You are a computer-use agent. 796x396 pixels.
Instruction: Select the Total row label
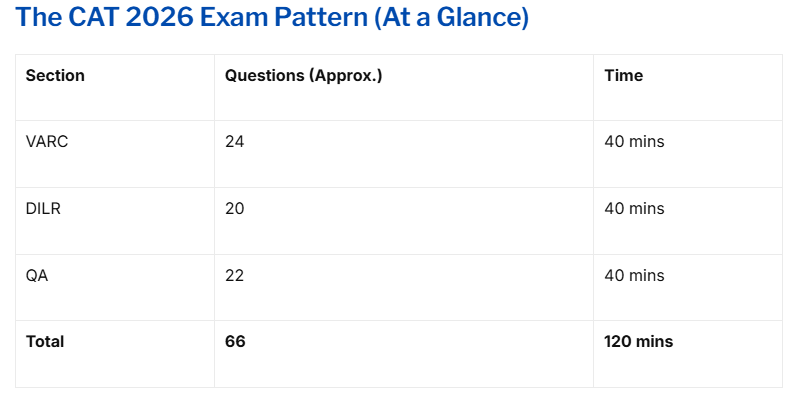(x=45, y=341)
